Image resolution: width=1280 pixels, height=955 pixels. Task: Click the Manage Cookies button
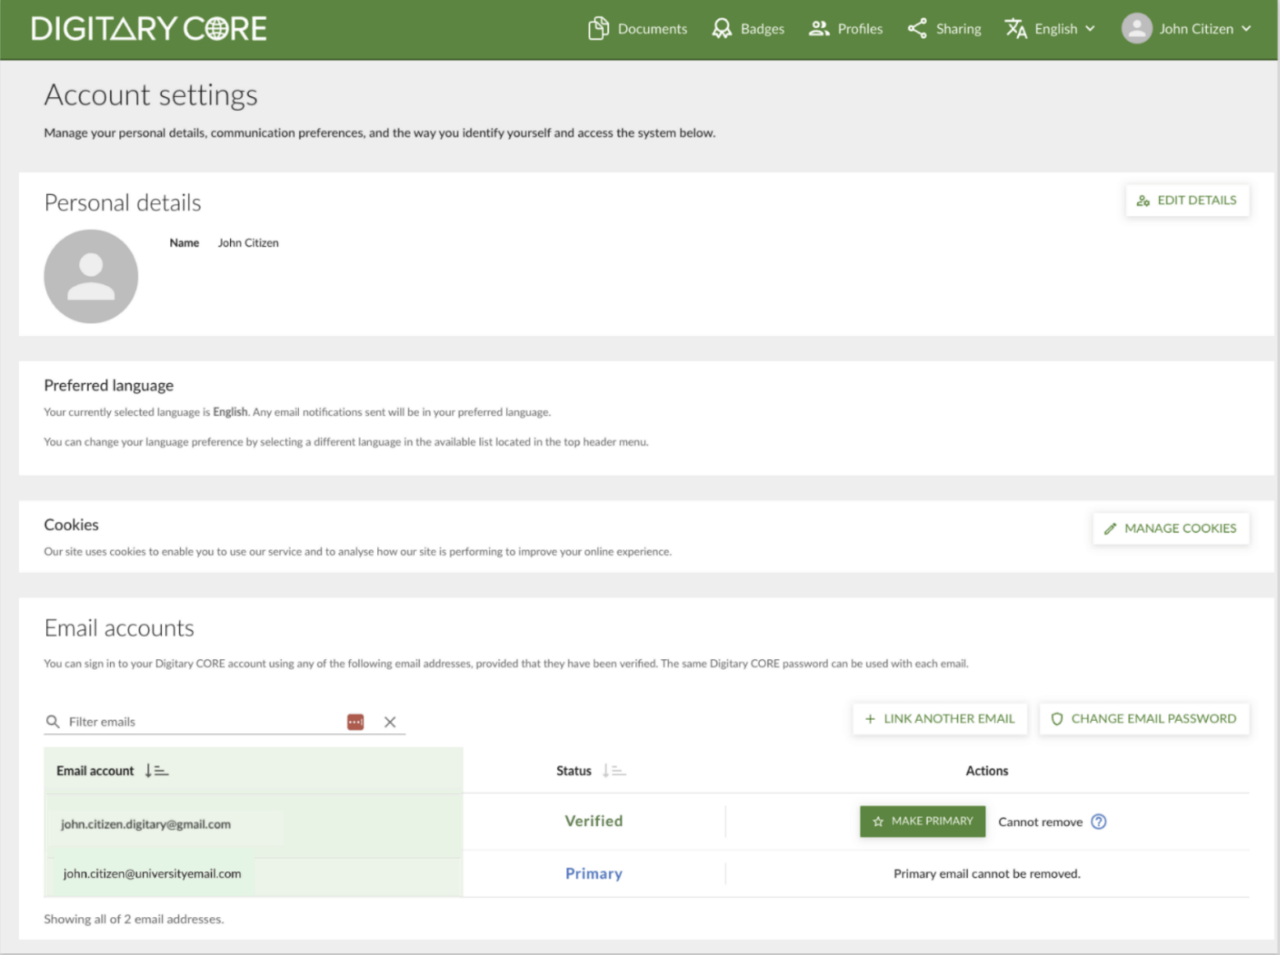1170,529
